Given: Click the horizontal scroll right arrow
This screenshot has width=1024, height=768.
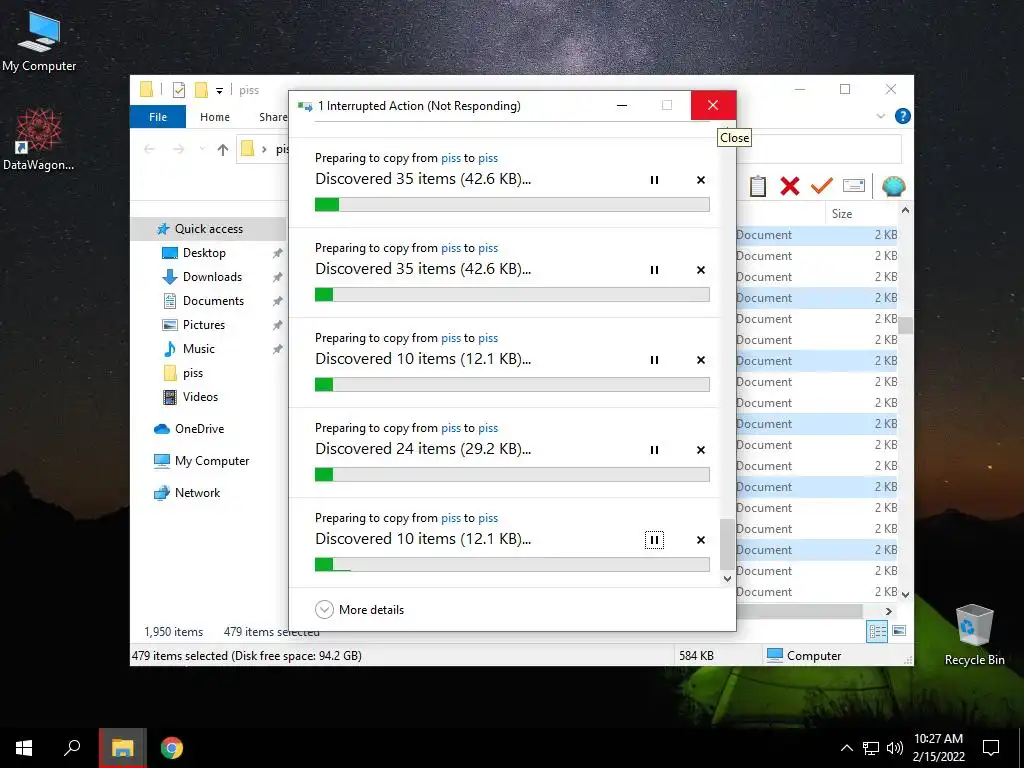Looking at the screenshot, I should (x=888, y=611).
